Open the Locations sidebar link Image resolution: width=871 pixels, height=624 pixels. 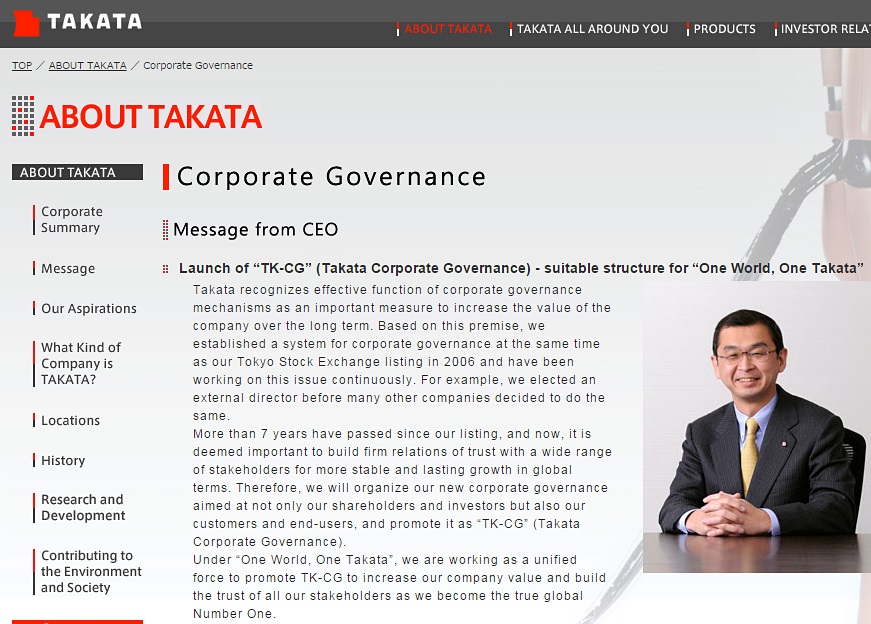(70, 421)
